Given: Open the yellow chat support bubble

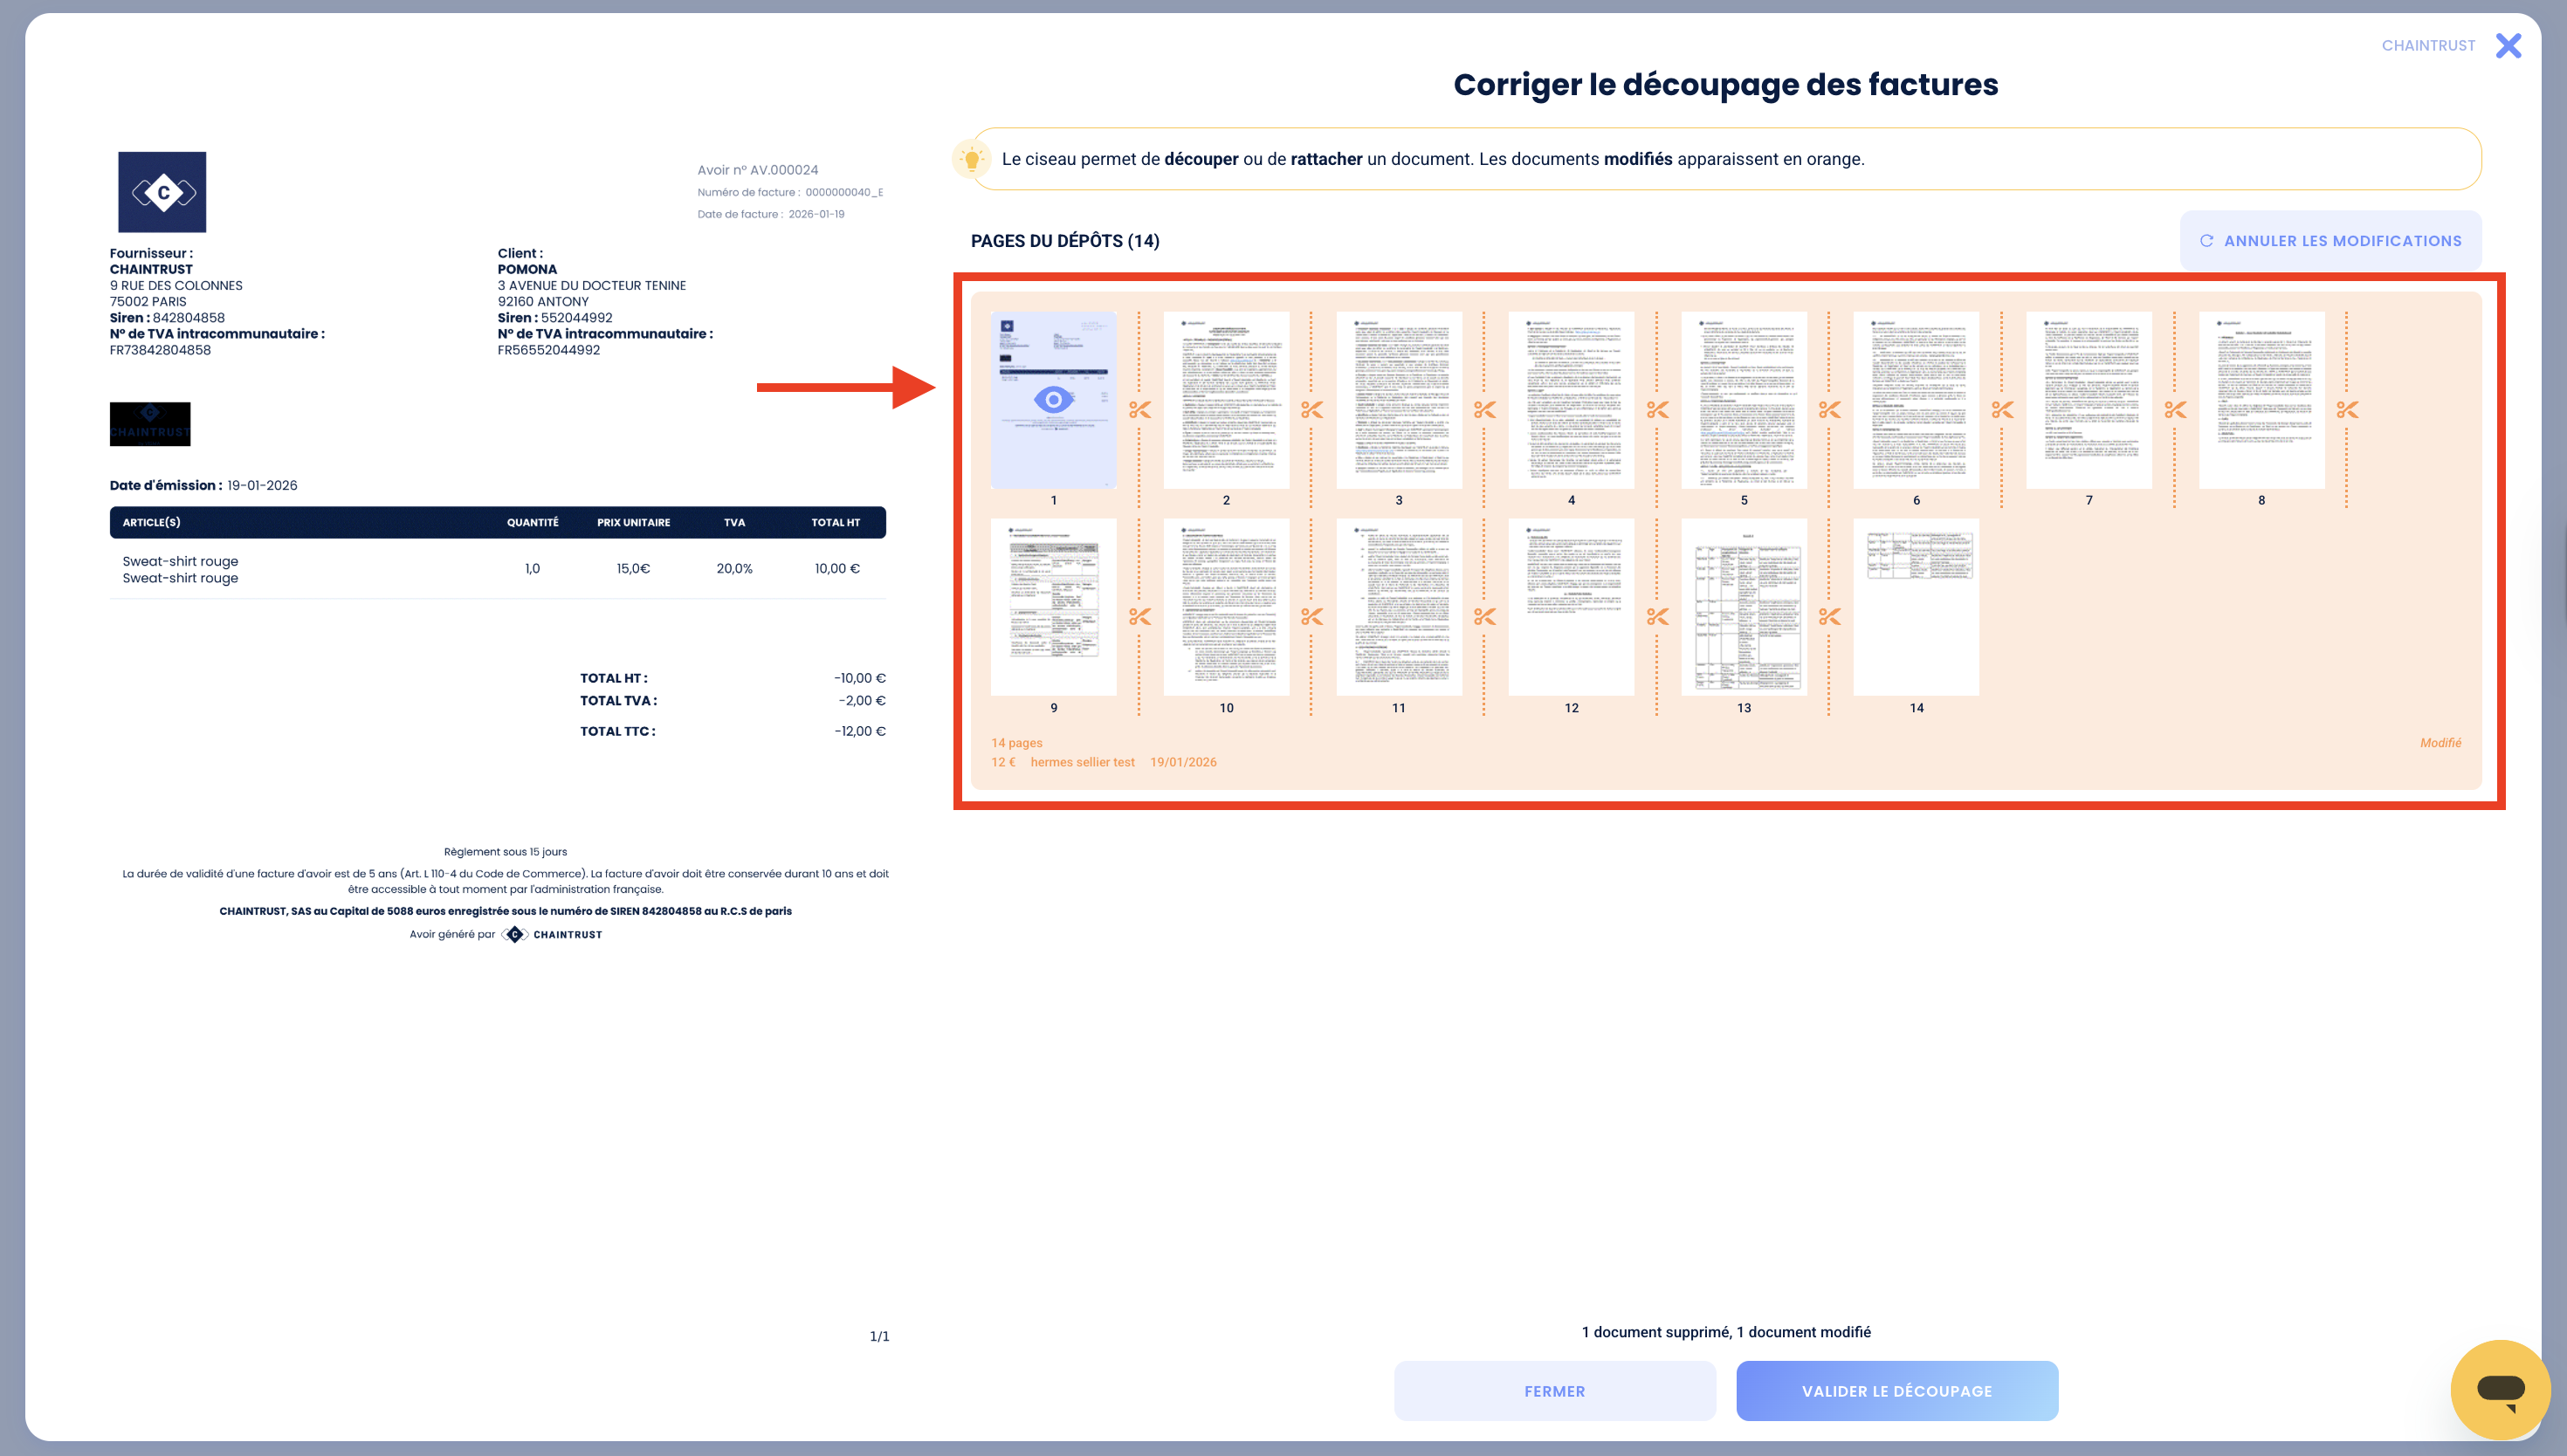Looking at the screenshot, I should point(2500,1389).
